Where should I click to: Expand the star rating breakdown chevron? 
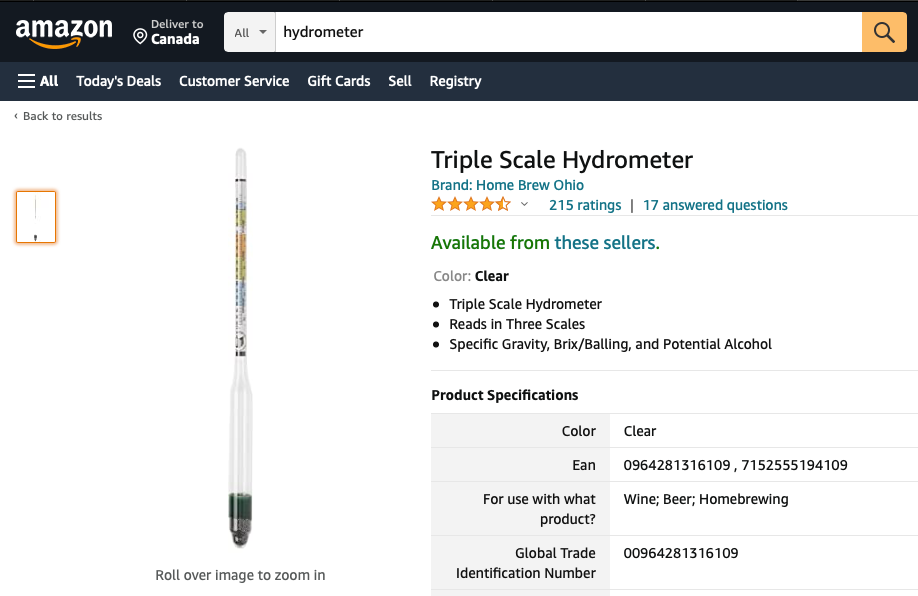(x=523, y=205)
